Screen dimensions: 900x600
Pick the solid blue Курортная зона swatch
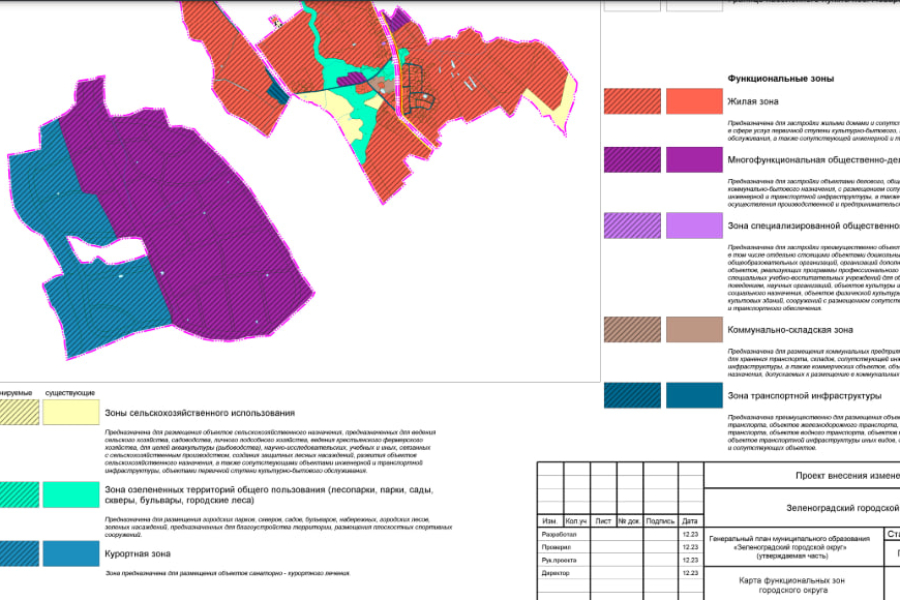click(x=70, y=554)
